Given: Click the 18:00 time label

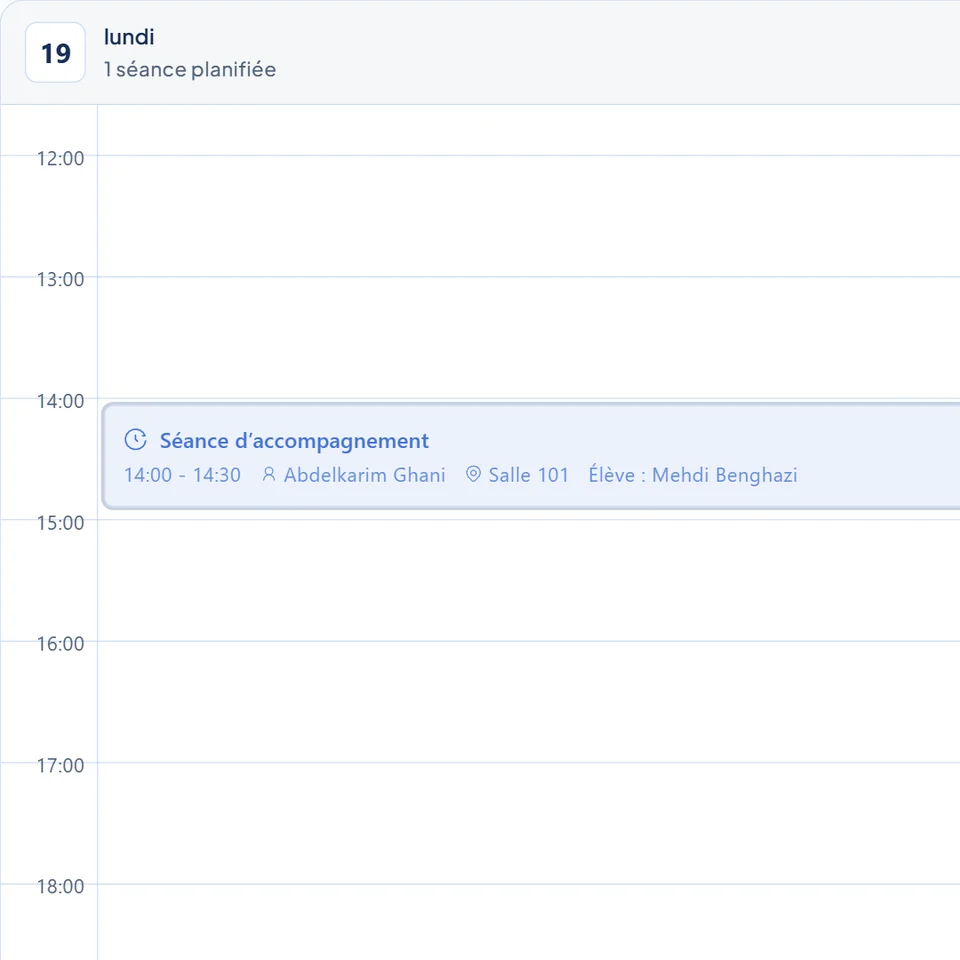Looking at the screenshot, I should tap(61, 887).
